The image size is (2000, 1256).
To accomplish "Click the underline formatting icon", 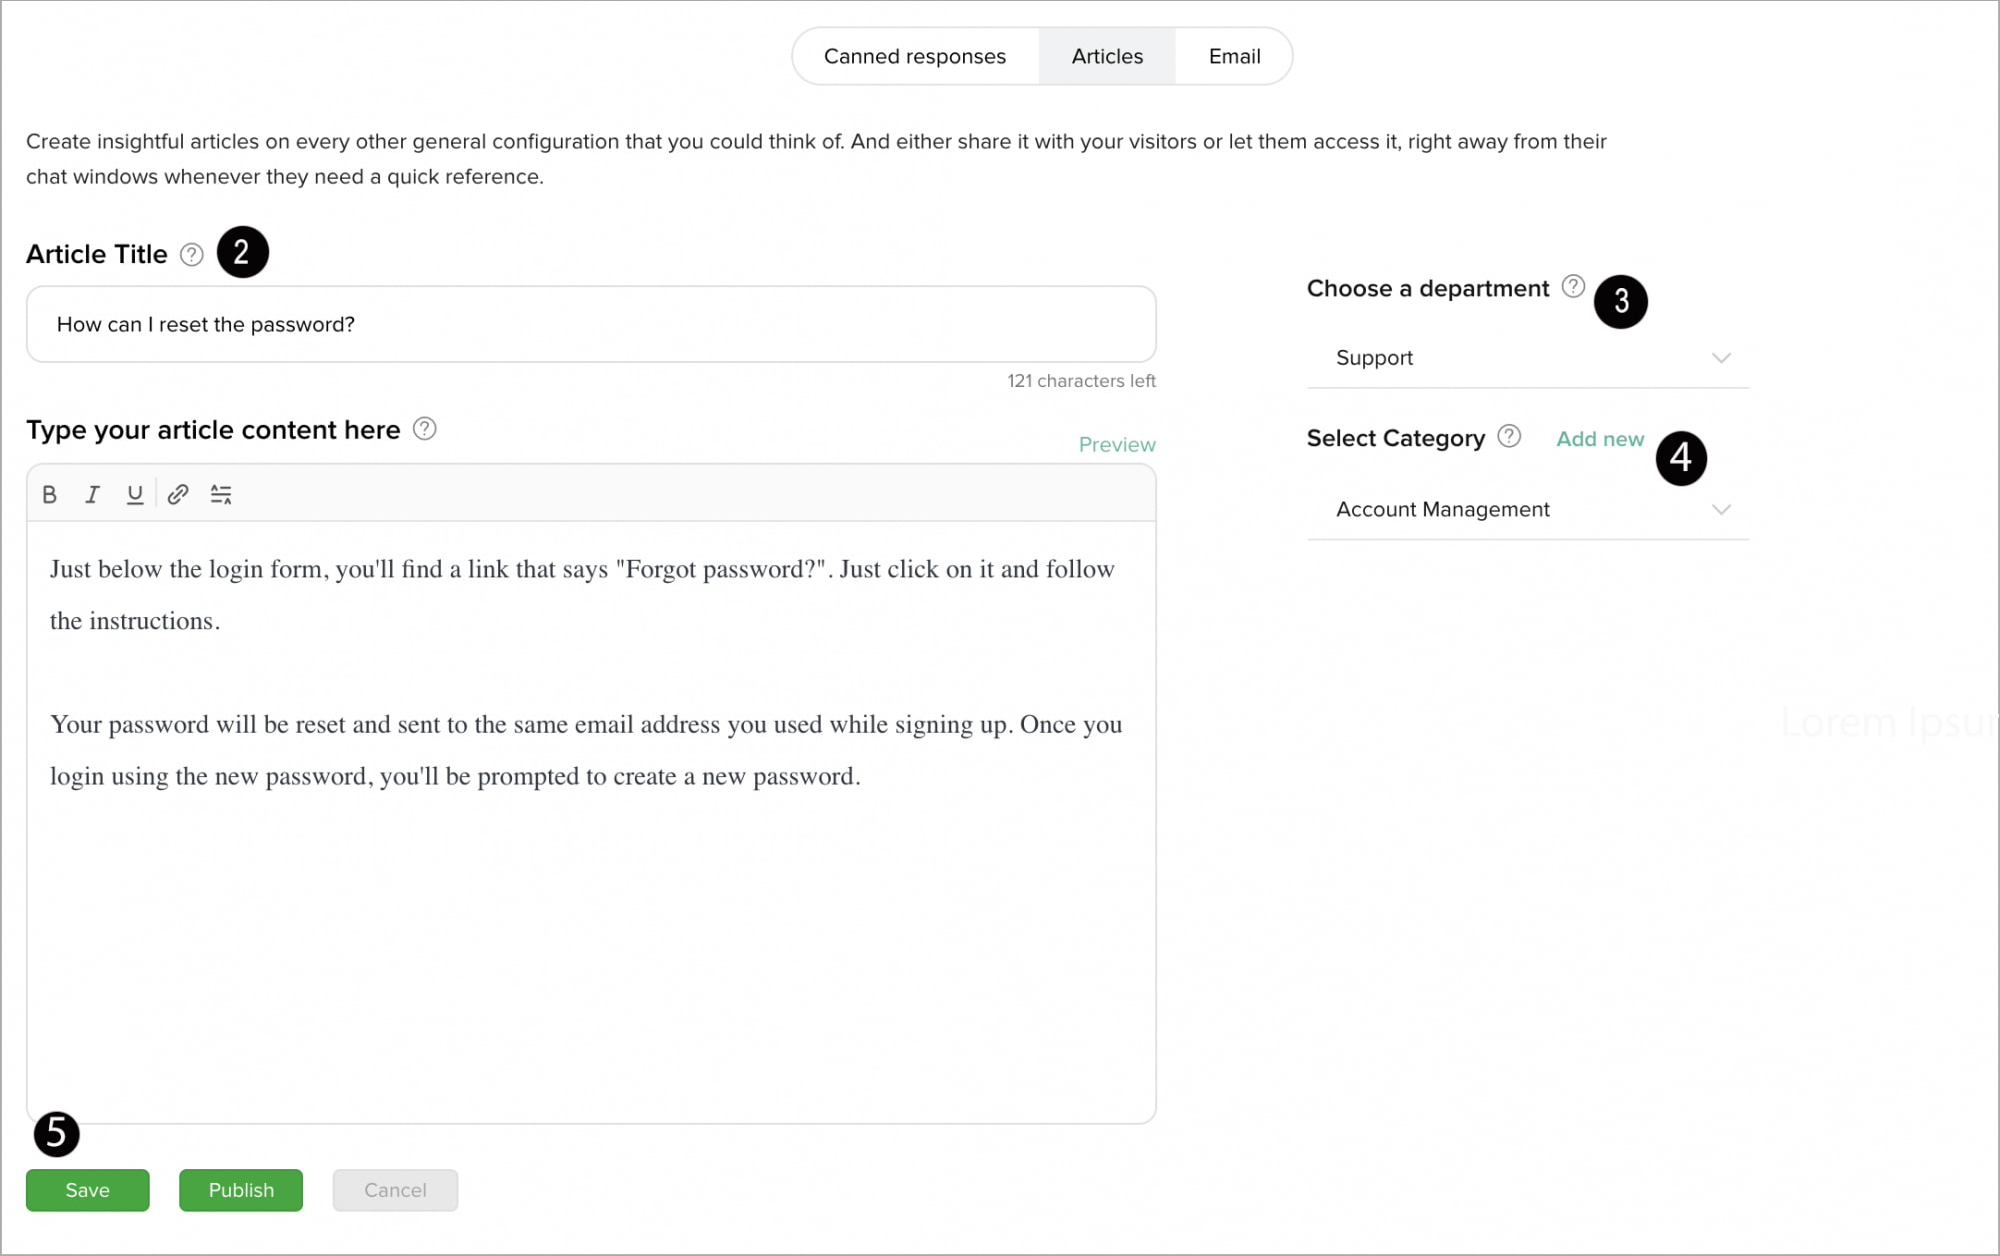I will (x=135, y=494).
